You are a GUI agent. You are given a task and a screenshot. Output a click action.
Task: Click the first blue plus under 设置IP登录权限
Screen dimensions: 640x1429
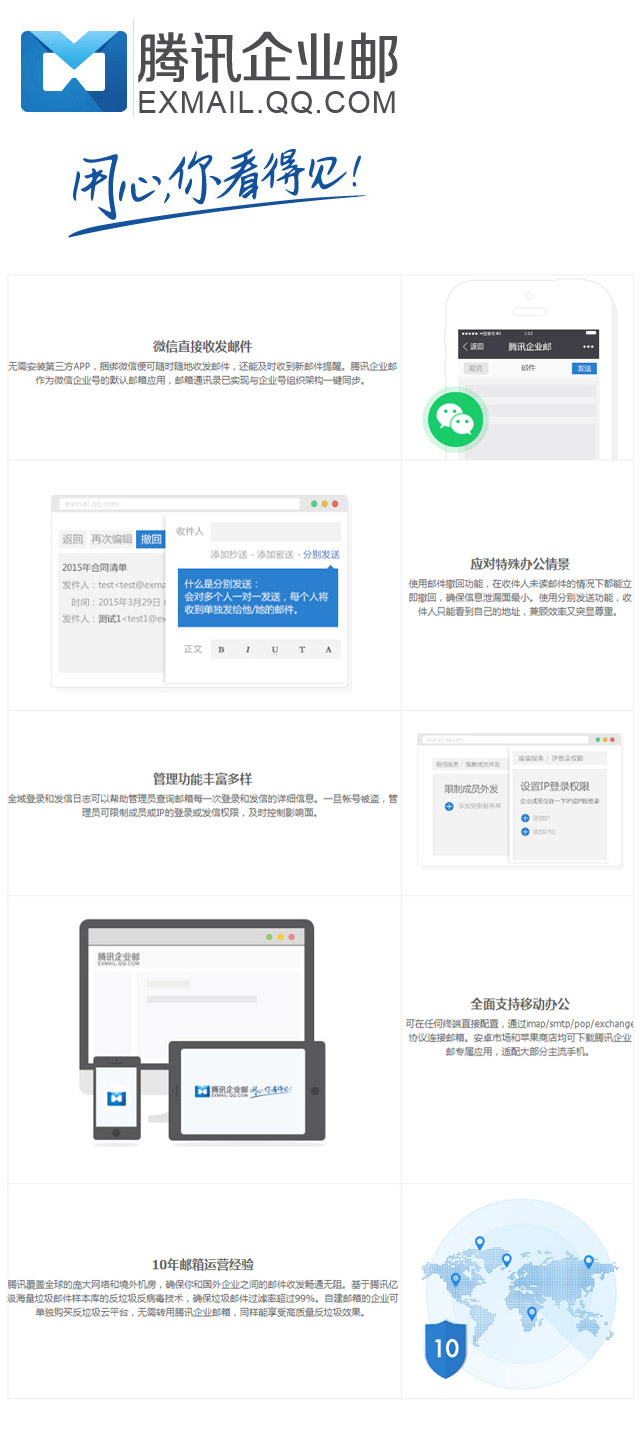tap(525, 817)
